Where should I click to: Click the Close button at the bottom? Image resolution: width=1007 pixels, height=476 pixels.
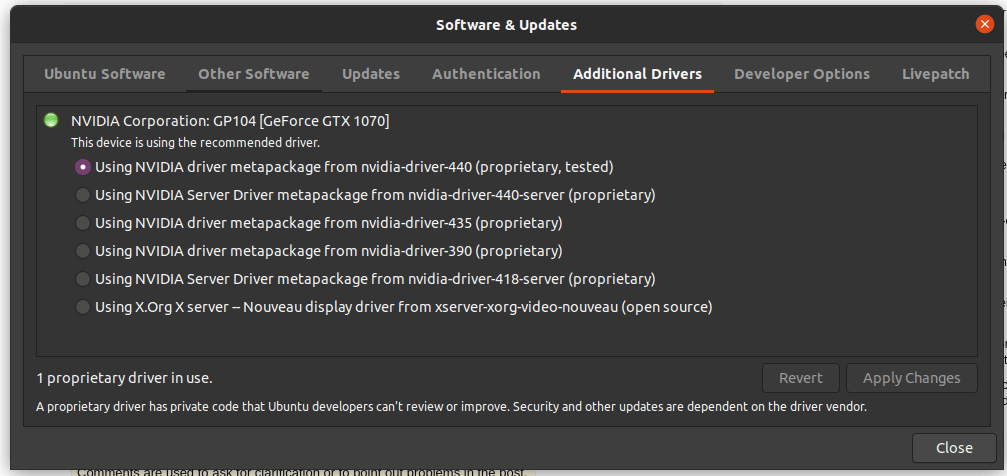[954, 448]
